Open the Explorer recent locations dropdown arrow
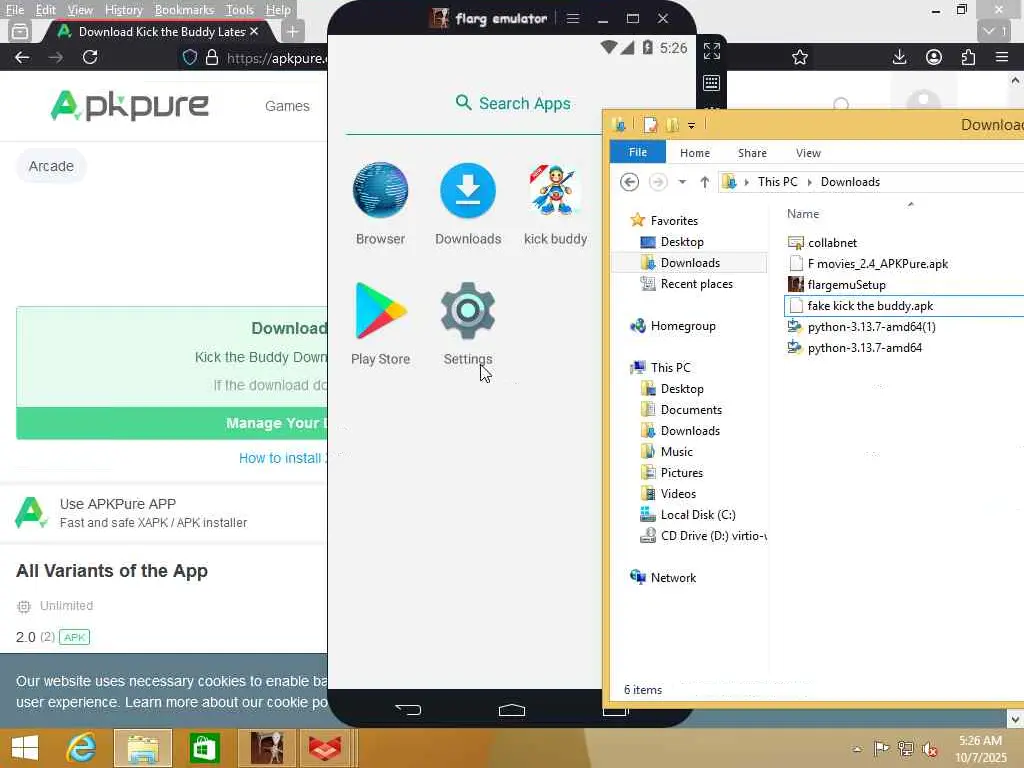This screenshot has width=1024, height=768. [x=682, y=182]
